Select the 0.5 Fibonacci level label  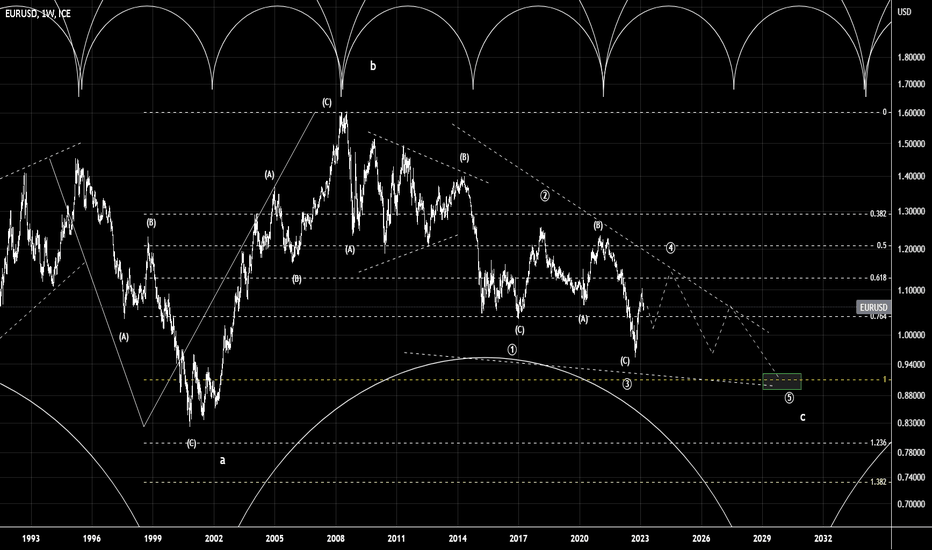[x=881, y=246]
